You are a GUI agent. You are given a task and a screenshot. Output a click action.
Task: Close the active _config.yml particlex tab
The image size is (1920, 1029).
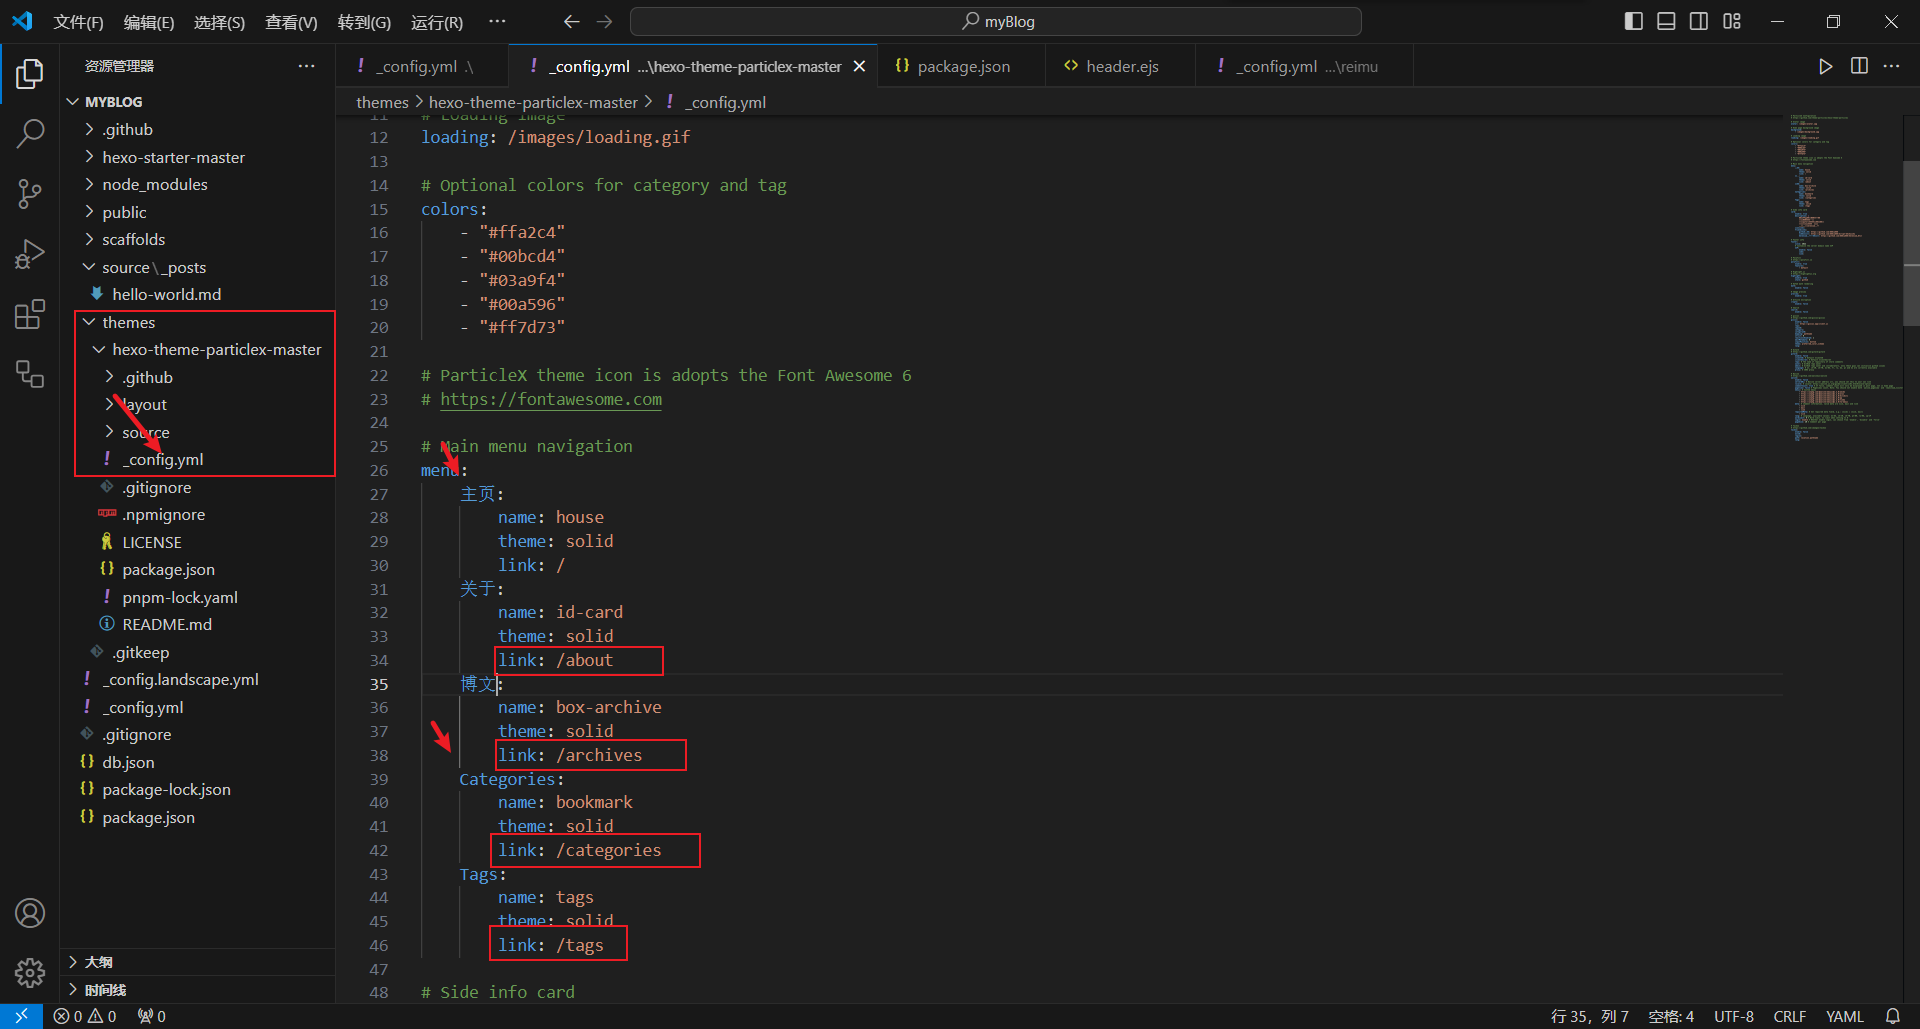click(859, 66)
